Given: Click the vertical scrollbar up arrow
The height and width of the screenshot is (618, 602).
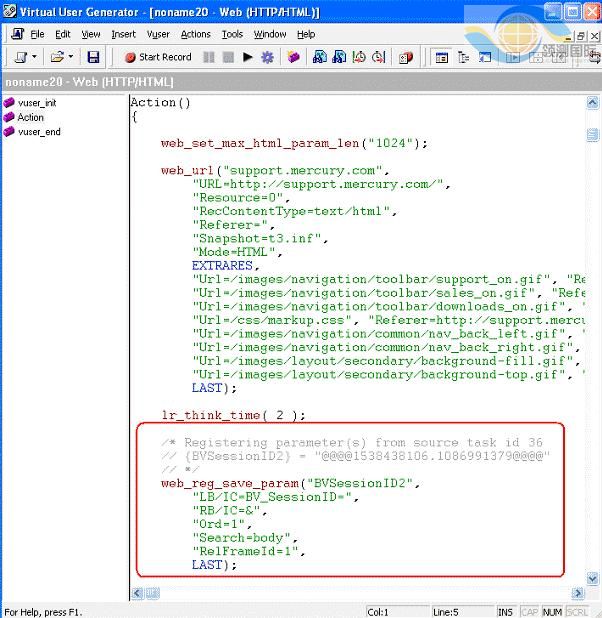Looking at the screenshot, I should click(592, 103).
